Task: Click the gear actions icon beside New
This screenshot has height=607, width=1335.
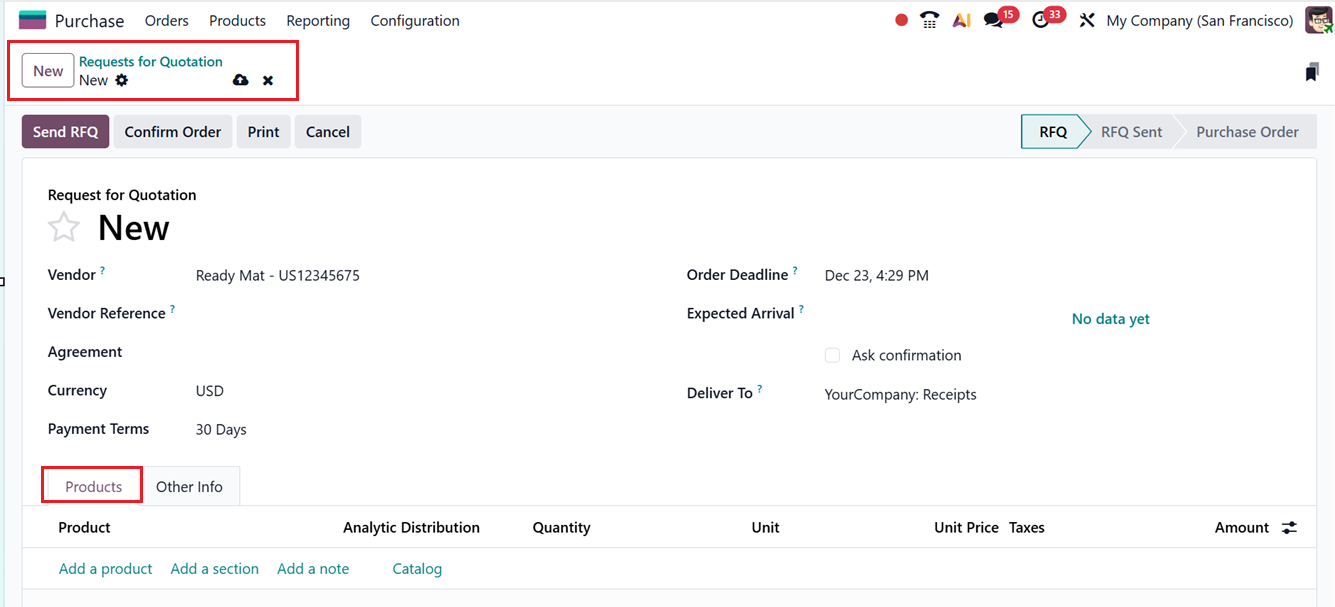Action: point(122,80)
